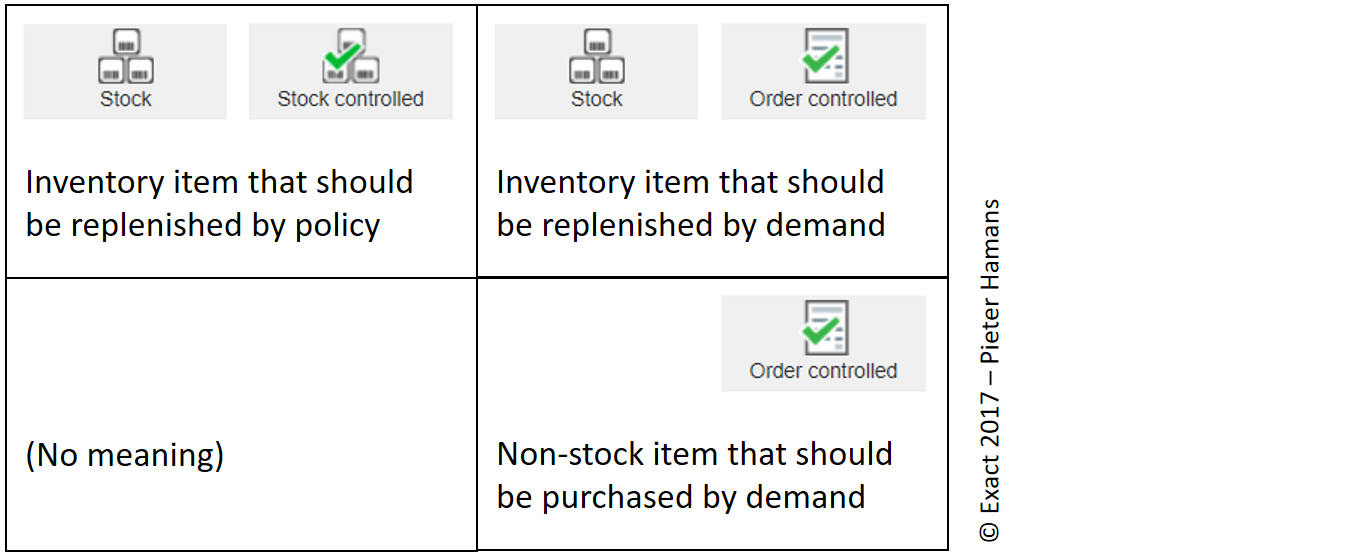Click the Order controlled checklist icon above the non-stock item text
Viewport: 1366px width, 557px height.
(824, 328)
